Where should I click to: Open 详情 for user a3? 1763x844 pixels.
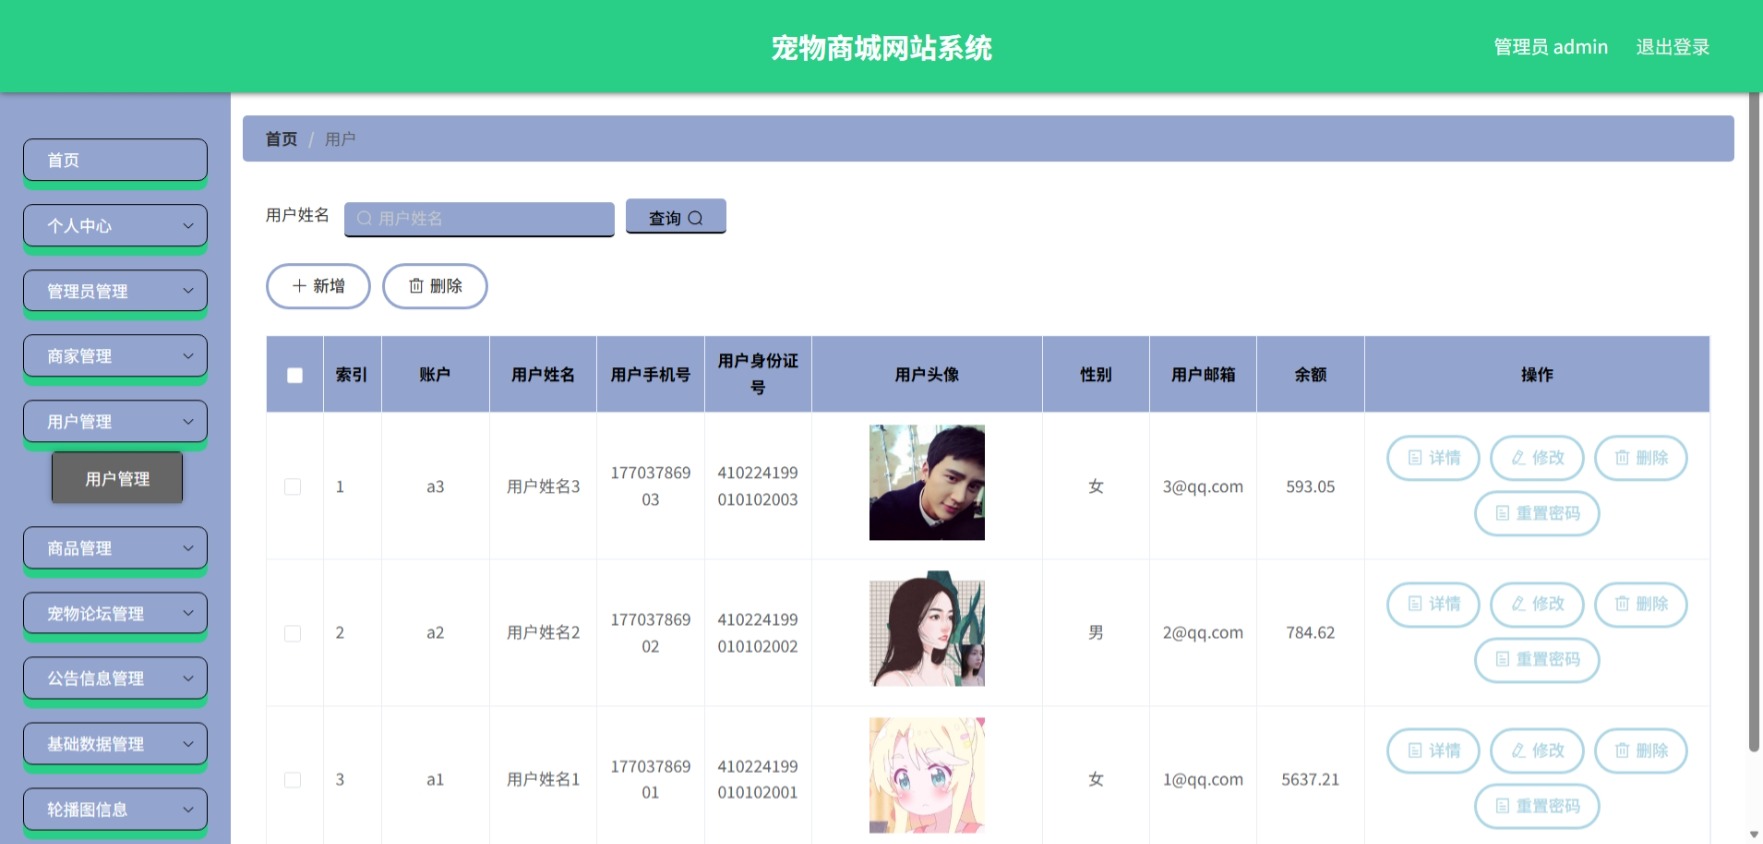coord(1433,458)
